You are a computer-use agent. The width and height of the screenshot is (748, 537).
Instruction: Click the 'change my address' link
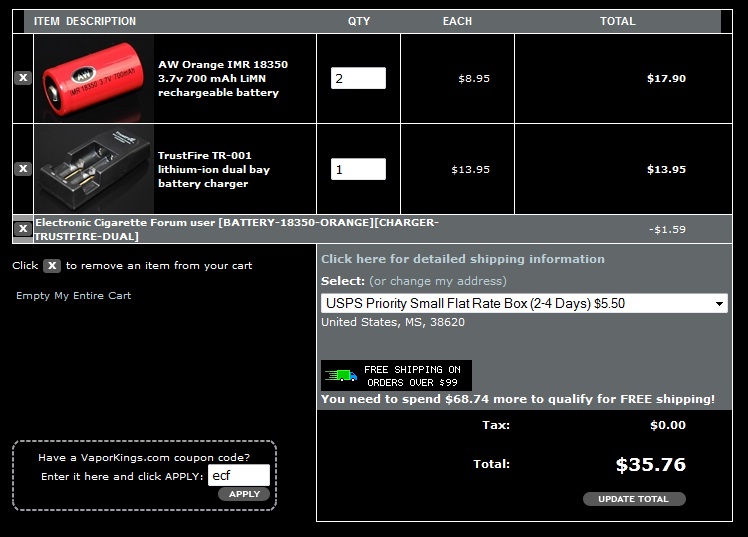437,281
